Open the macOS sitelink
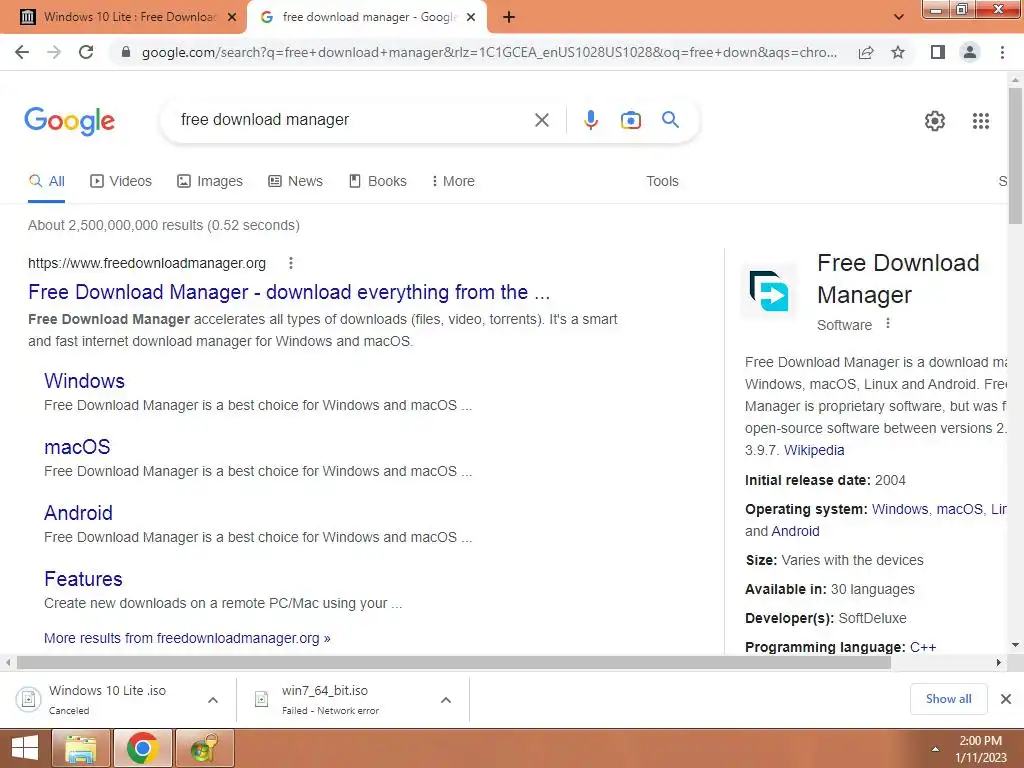The image size is (1024, 768). tap(77, 447)
